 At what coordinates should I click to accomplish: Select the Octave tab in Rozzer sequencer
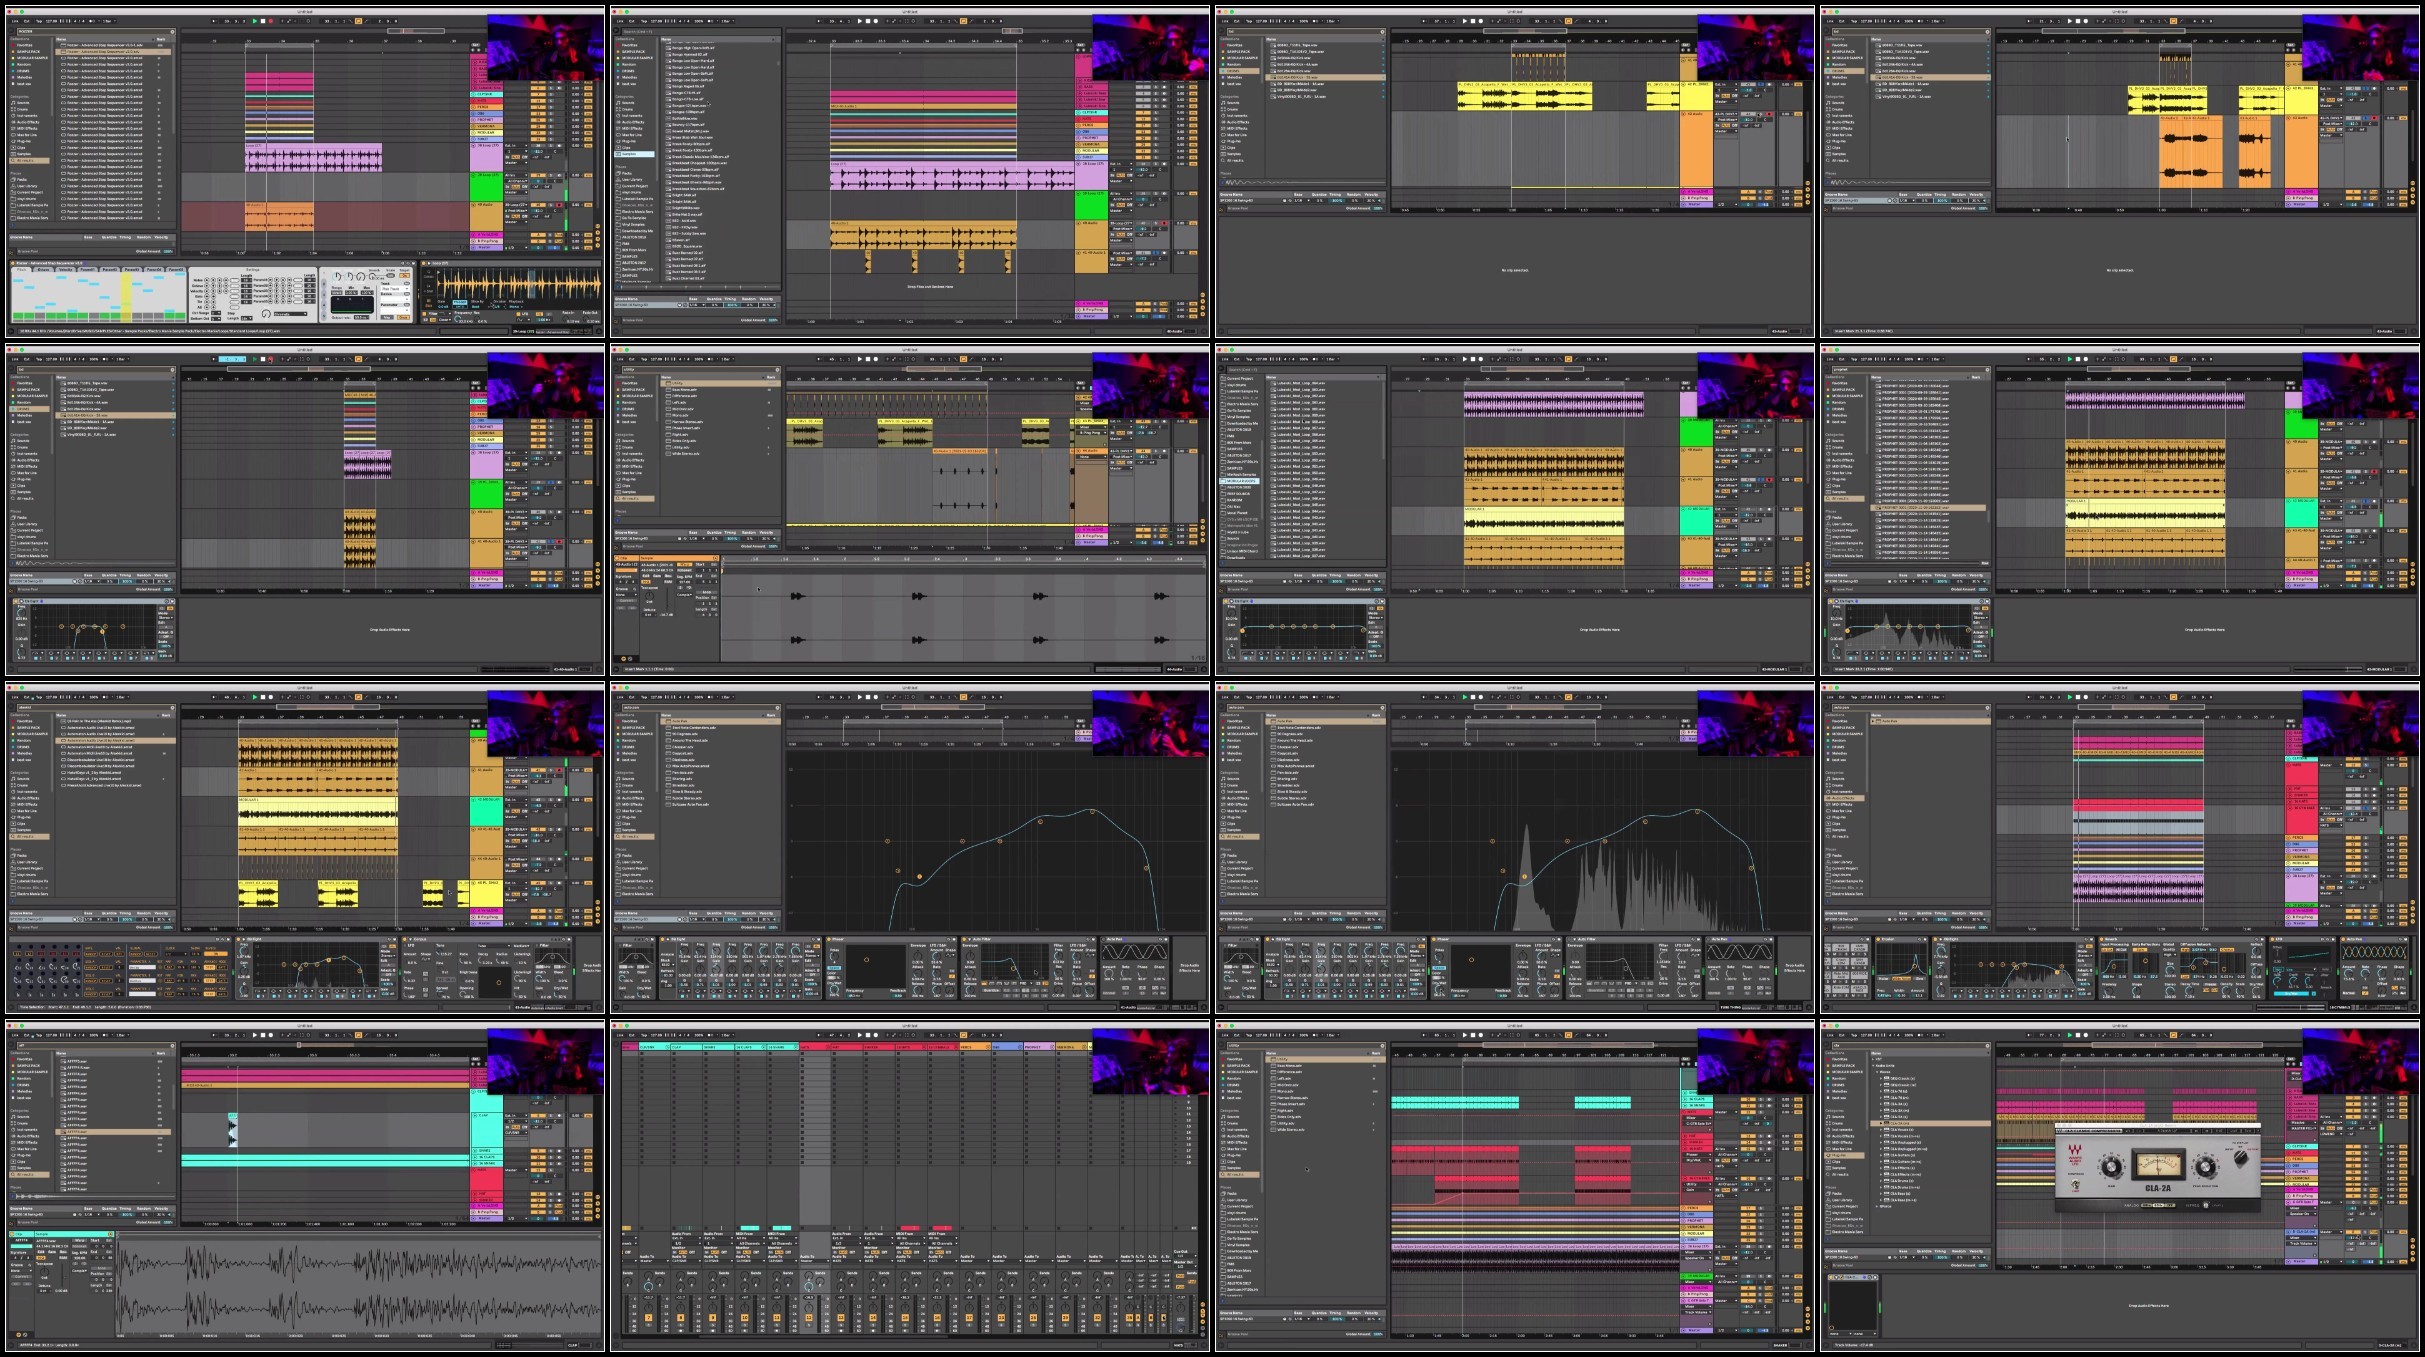pos(43,270)
